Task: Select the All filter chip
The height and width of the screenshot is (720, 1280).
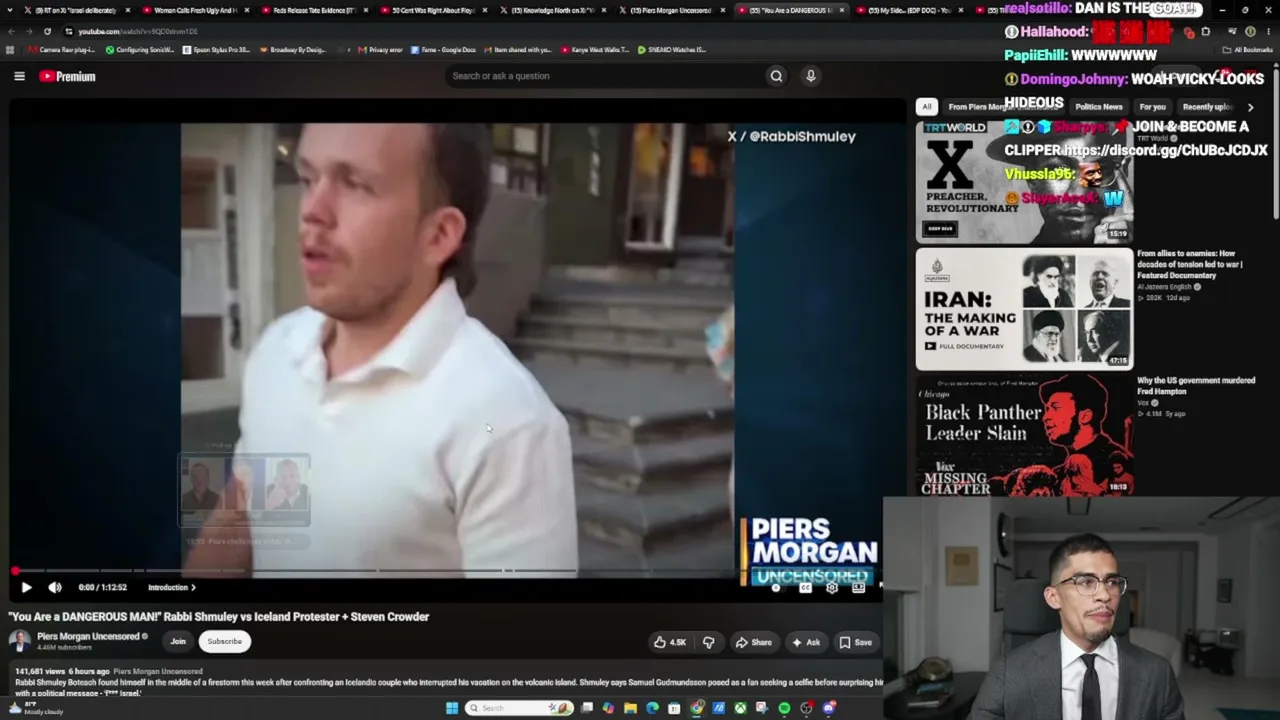Action: click(x=927, y=107)
